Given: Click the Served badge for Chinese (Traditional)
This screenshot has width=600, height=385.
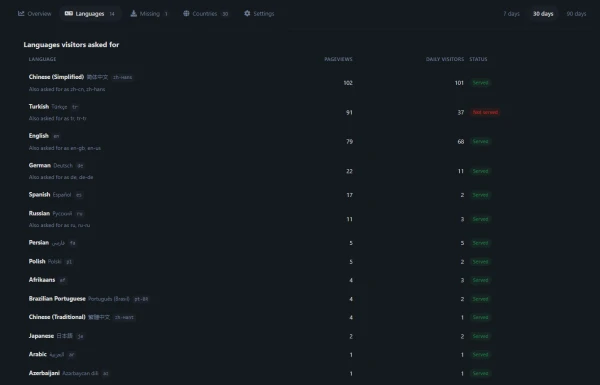Looking at the screenshot, I should [480, 317].
